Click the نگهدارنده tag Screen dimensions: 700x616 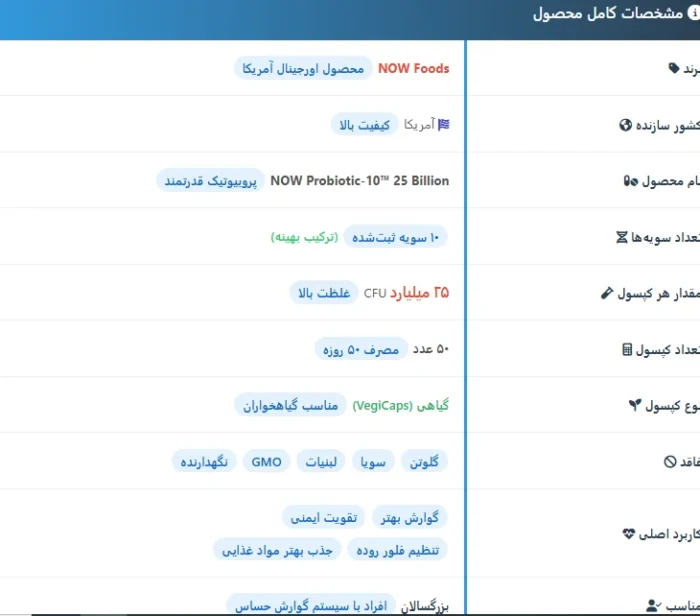point(204,462)
